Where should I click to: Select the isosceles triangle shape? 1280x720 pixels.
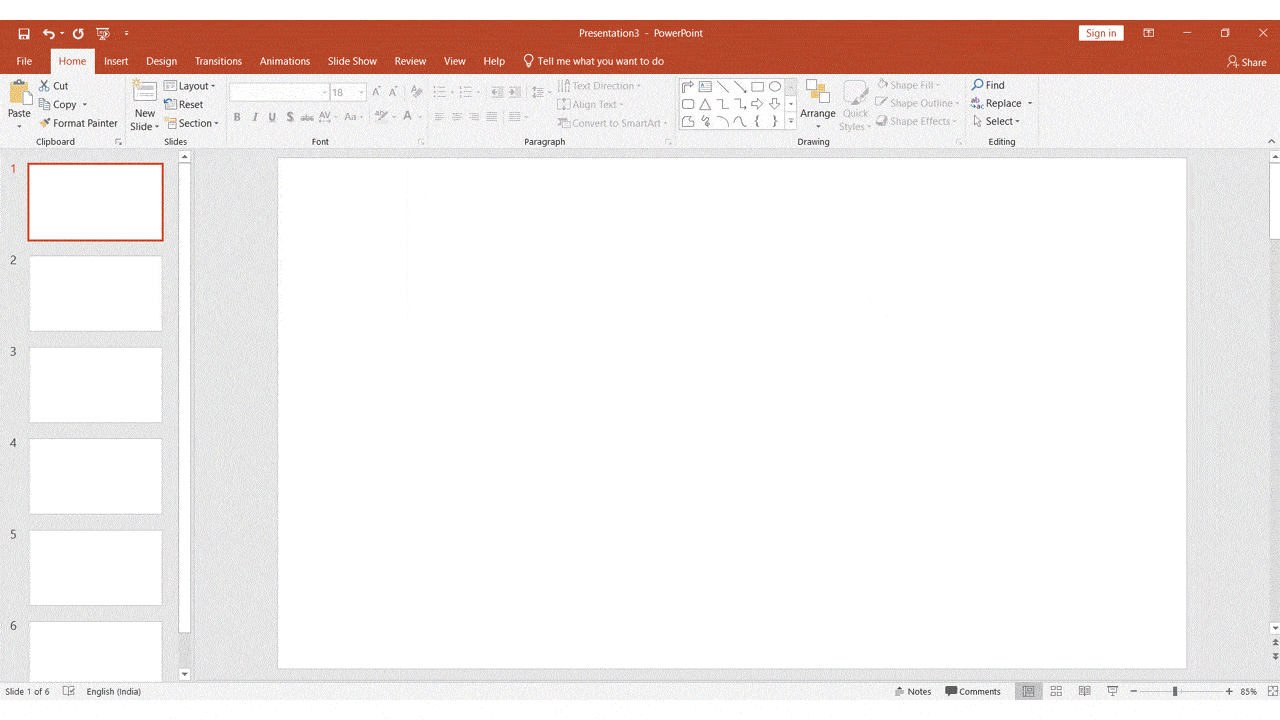click(x=705, y=104)
